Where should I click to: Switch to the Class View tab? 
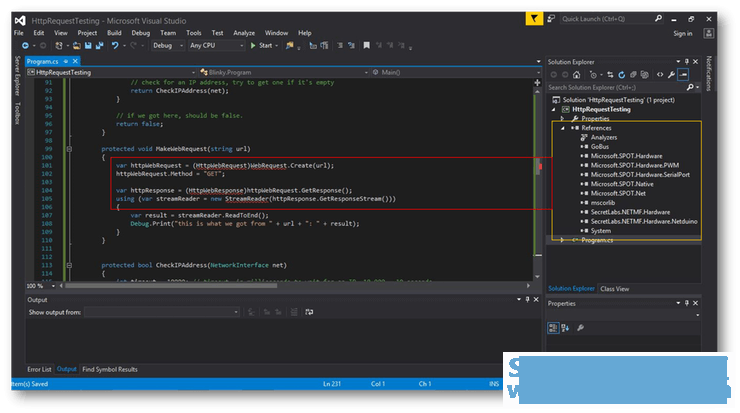point(614,289)
